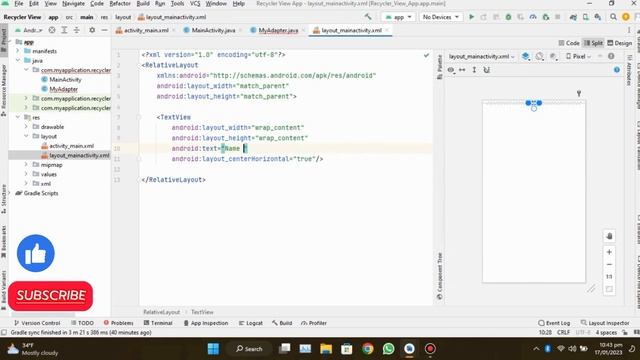Click TextView breadcrumb at editor bottom
This screenshot has height=360, width=640.
click(202, 312)
